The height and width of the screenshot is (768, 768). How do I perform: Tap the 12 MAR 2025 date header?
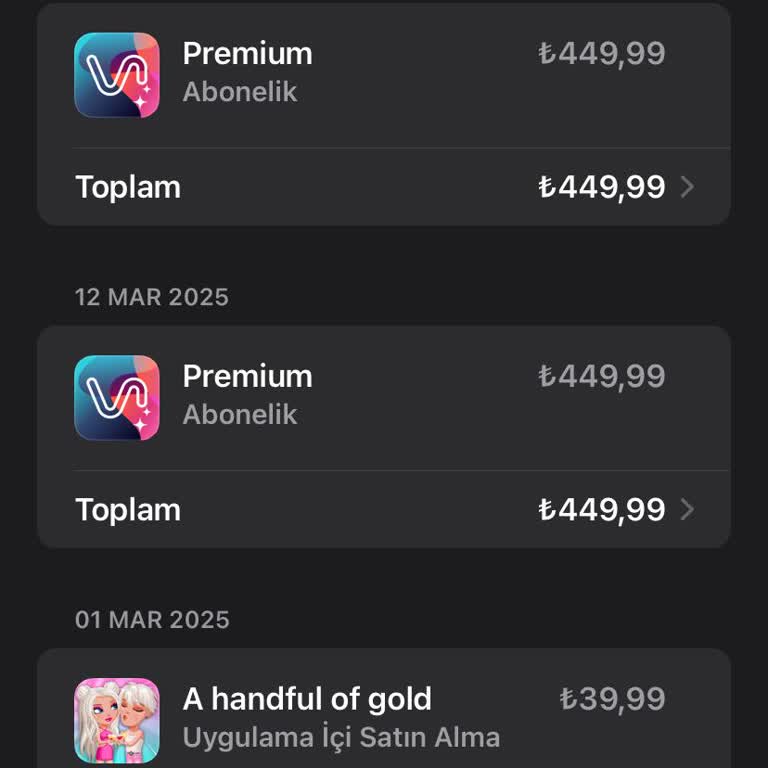point(152,297)
